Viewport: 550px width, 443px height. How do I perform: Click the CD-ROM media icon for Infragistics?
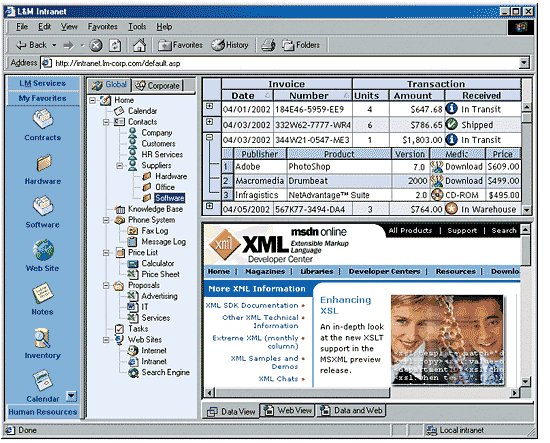pos(437,194)
